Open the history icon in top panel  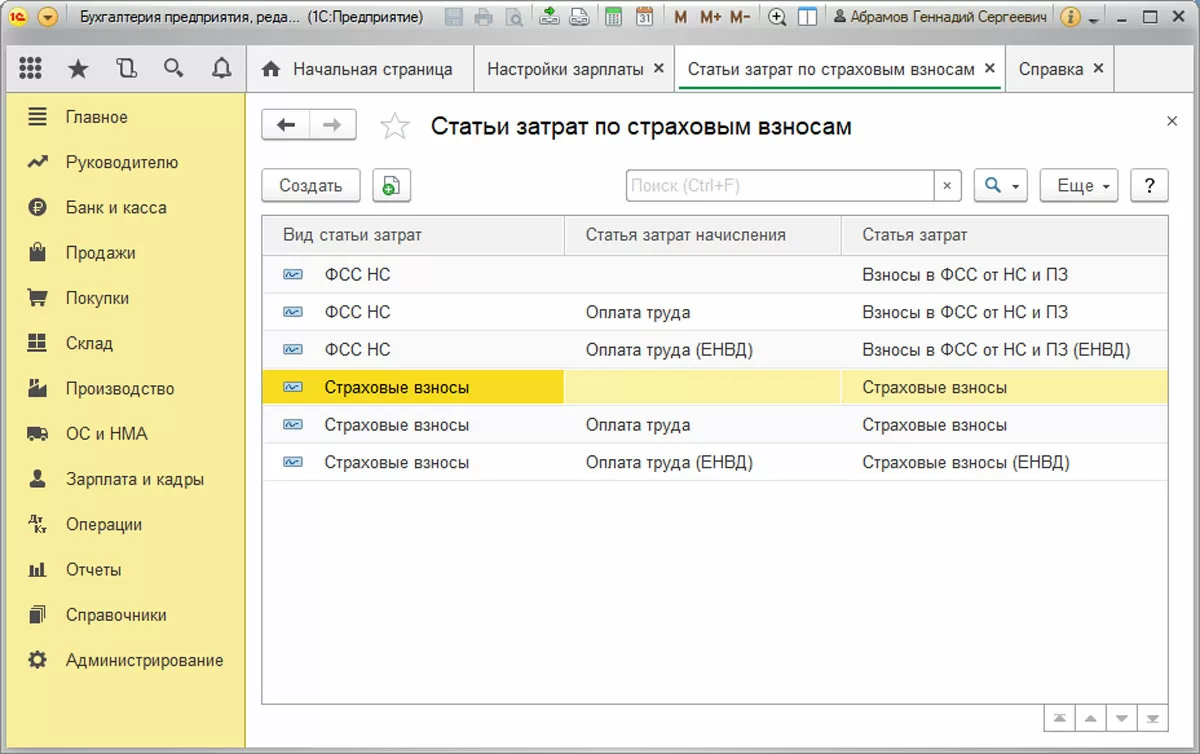(126, 68)
